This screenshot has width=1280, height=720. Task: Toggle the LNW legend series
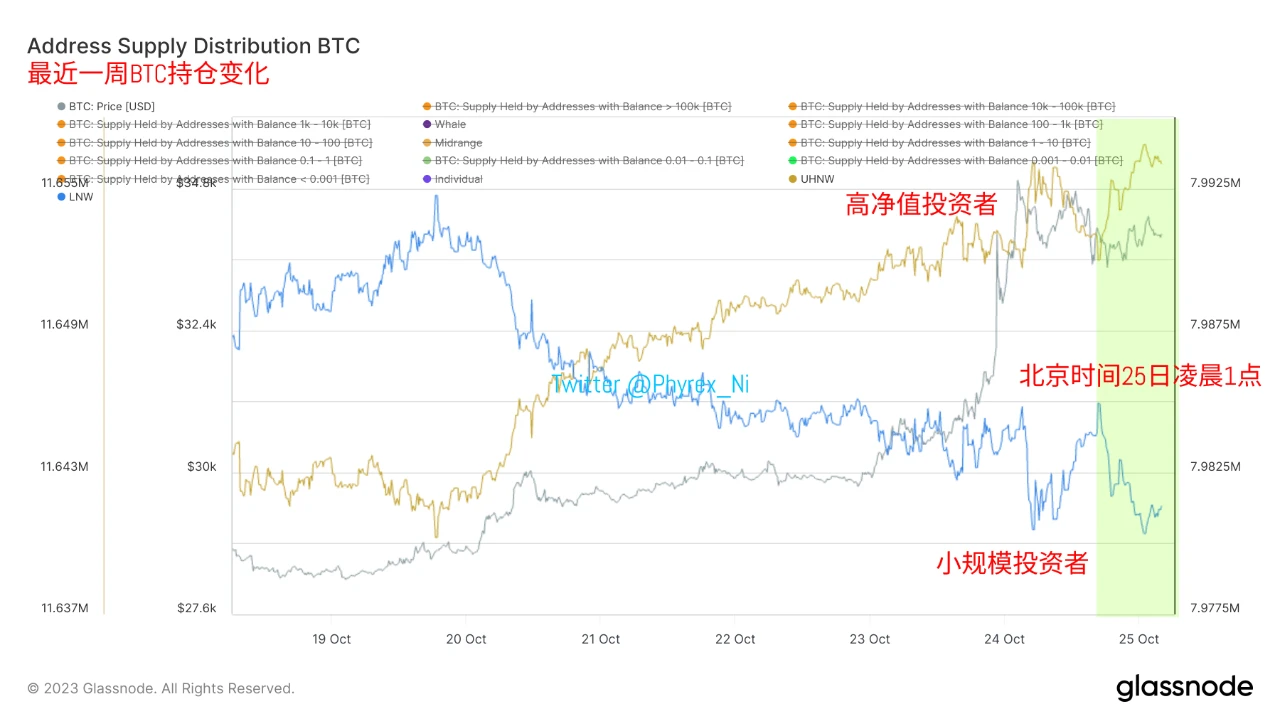(81, 197)
